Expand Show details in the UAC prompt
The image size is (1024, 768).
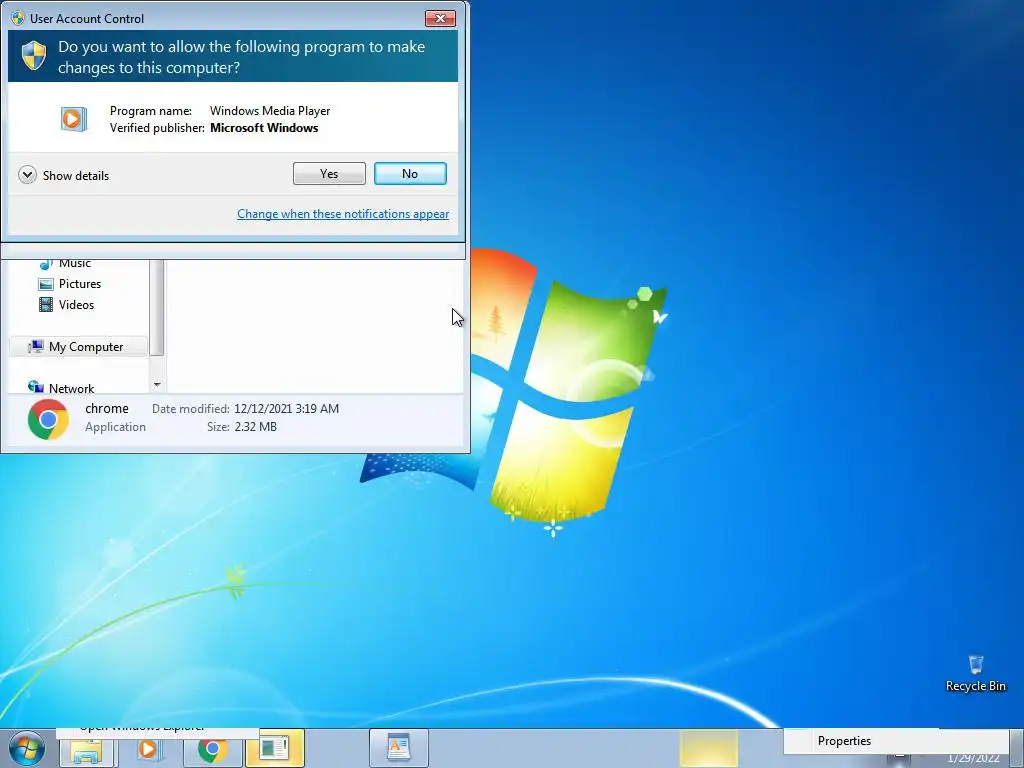pyautogui.click(x=64, y=175)
